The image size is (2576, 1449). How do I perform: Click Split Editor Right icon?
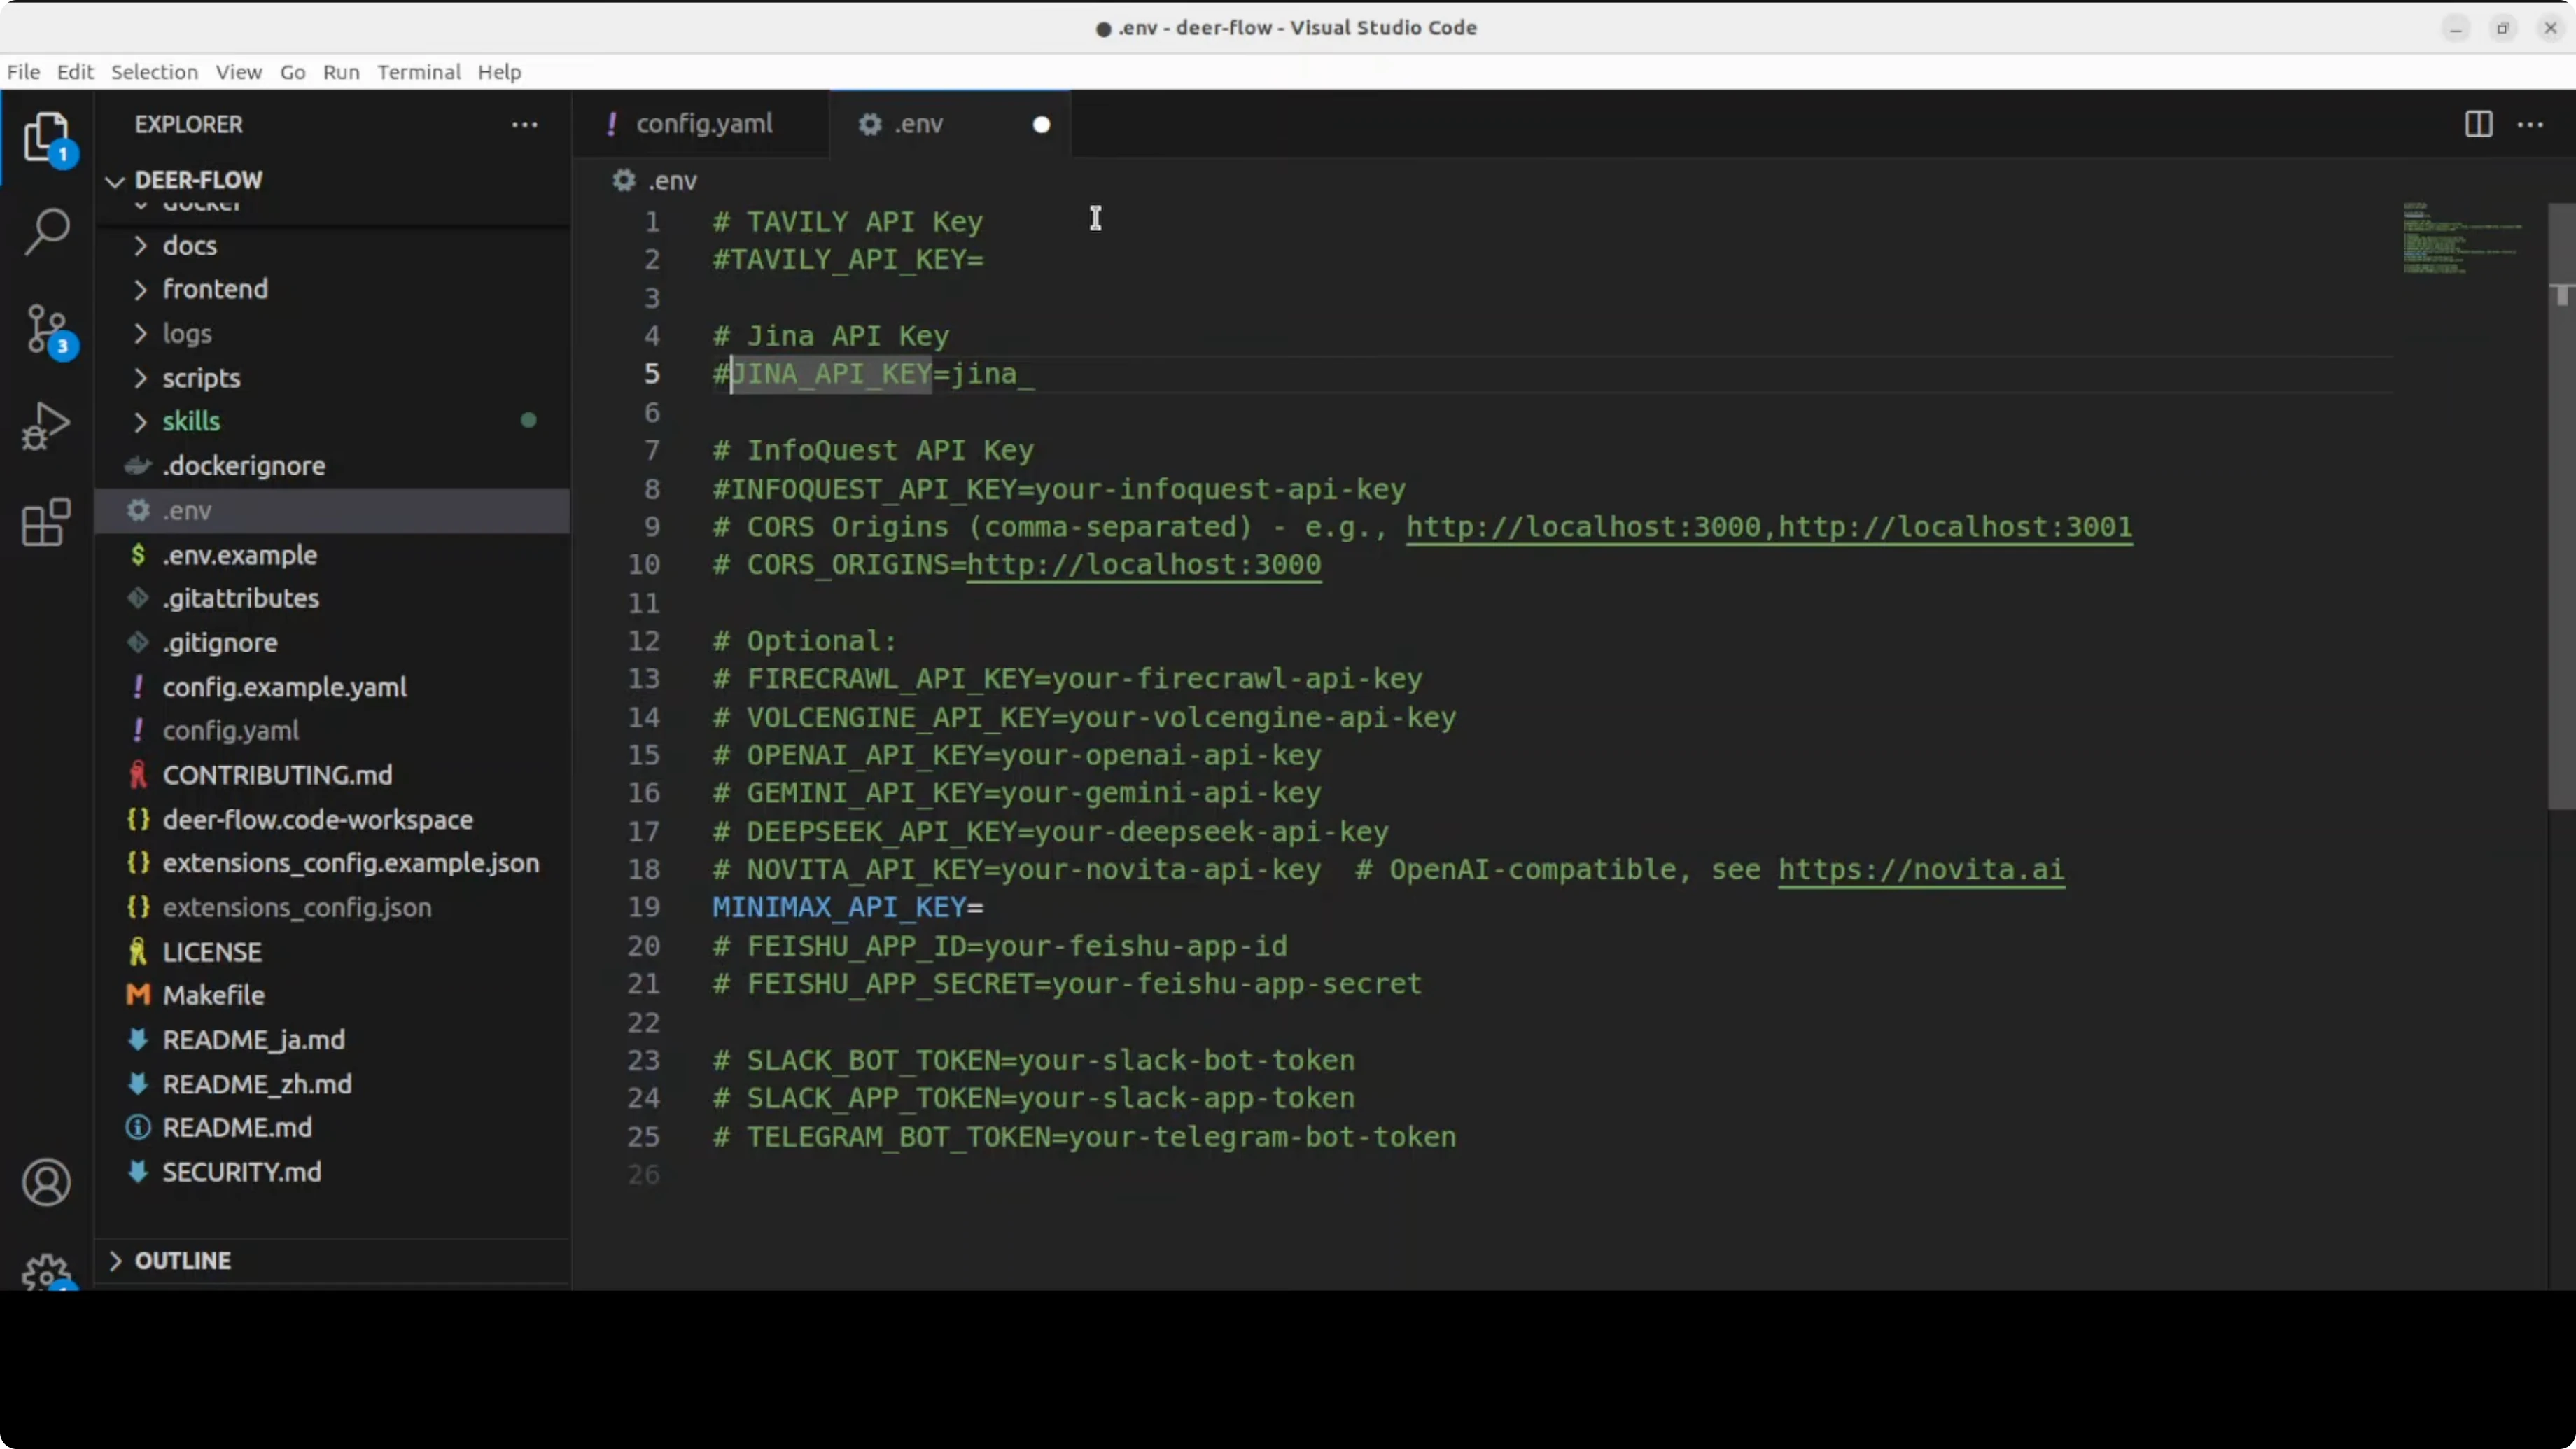pyautogui.click(x=2478, y=124)
